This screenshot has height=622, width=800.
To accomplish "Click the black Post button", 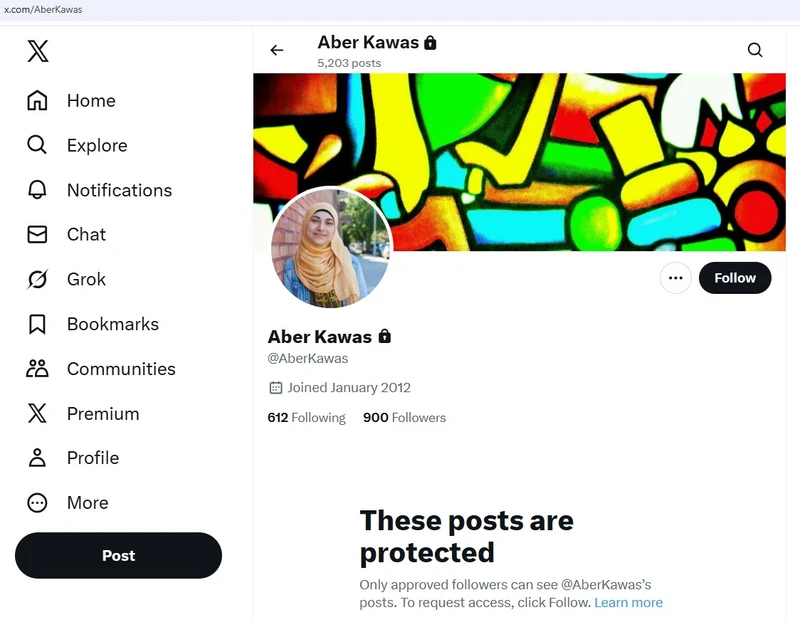I will tap(118, 556).
